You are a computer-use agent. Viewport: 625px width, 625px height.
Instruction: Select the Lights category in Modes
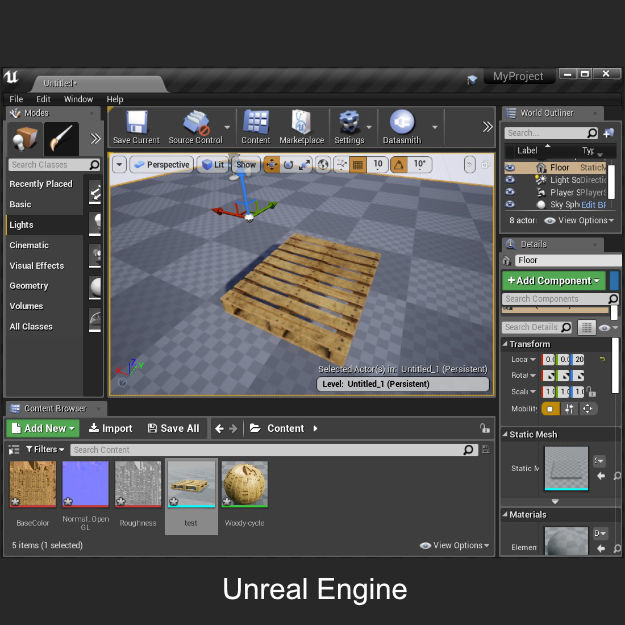(44, 225)
